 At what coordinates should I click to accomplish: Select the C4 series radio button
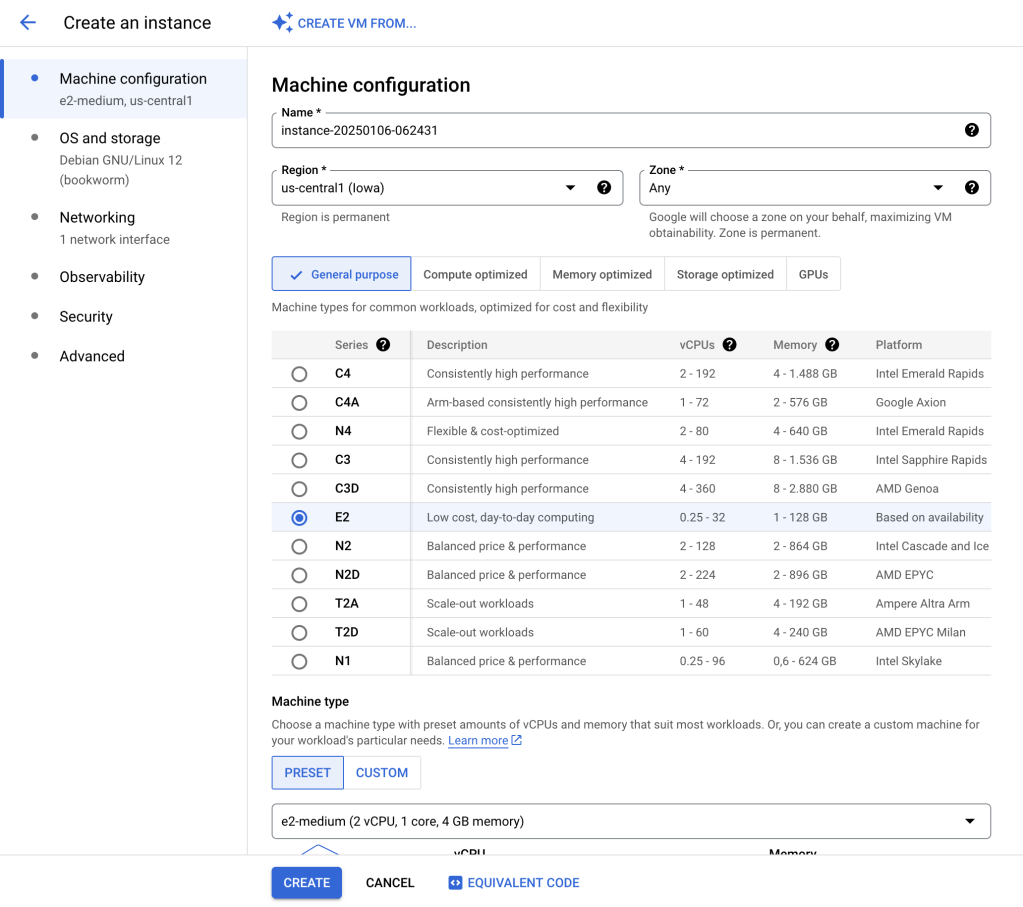pos(299,374)
